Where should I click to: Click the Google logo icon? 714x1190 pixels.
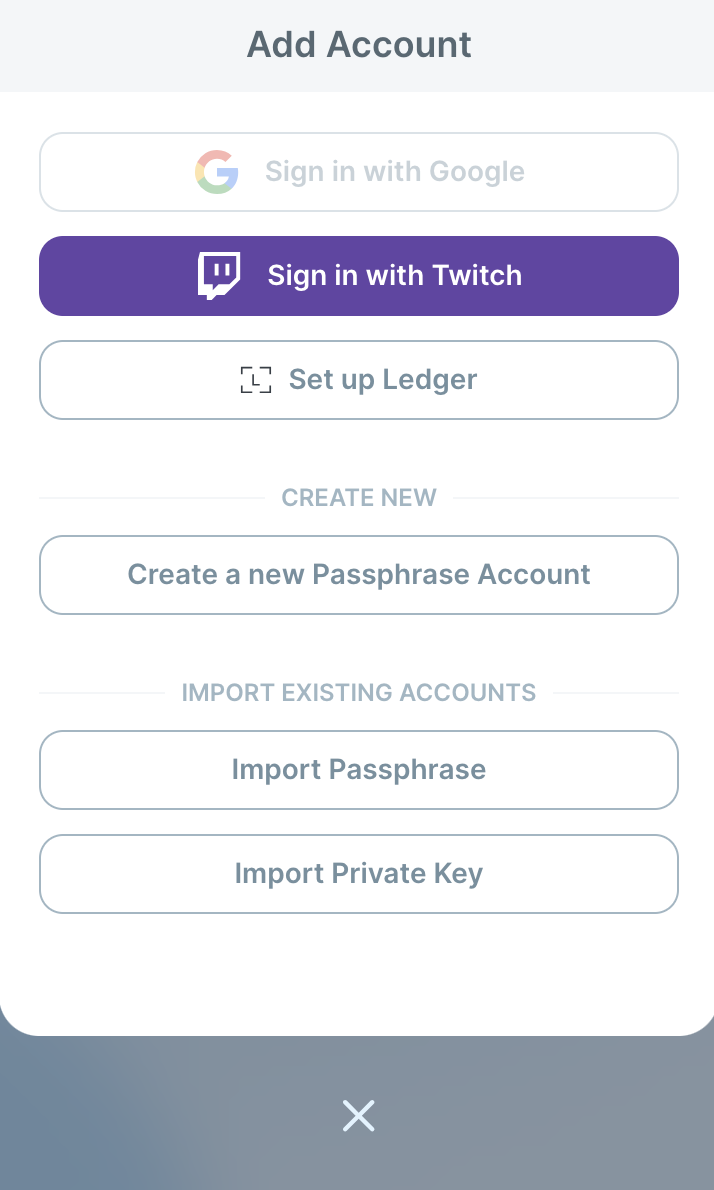[x=217, y=172]
